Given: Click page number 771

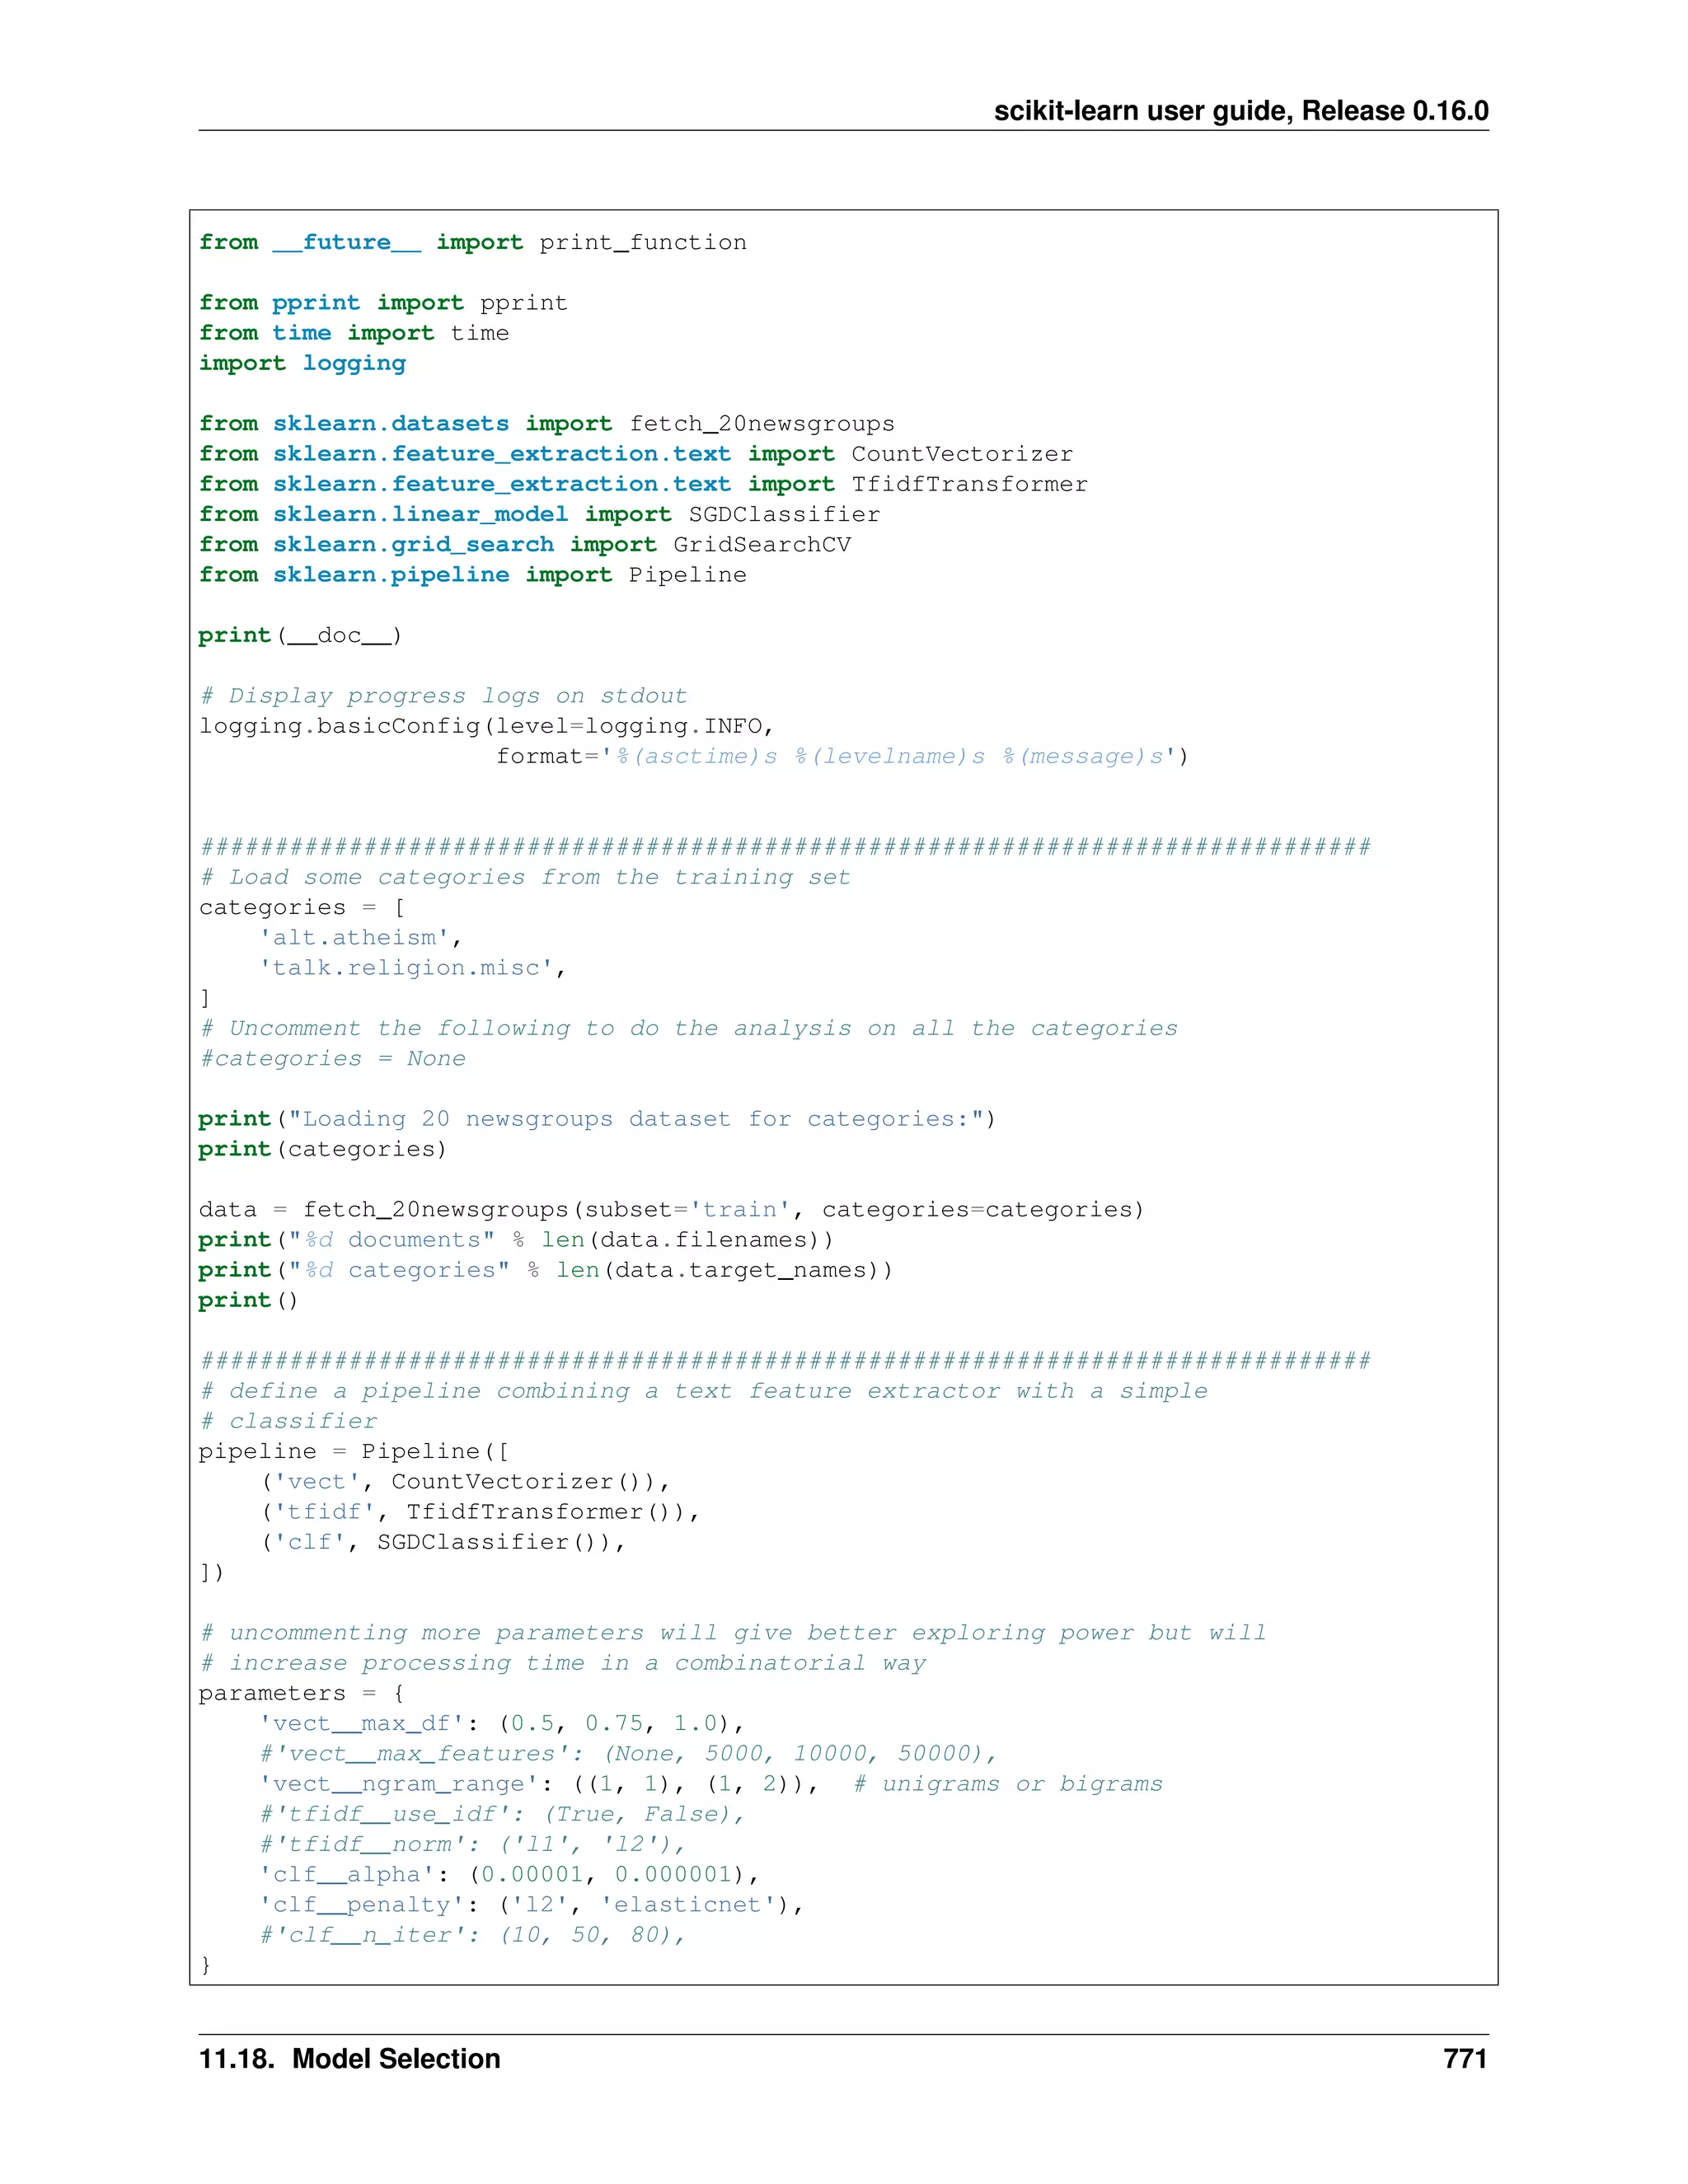Looking at the screenshot, I should click(1465, 2059).
